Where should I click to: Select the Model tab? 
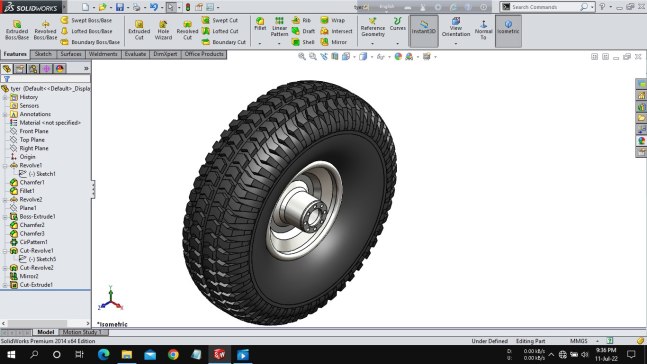click(x=45, y=332)
